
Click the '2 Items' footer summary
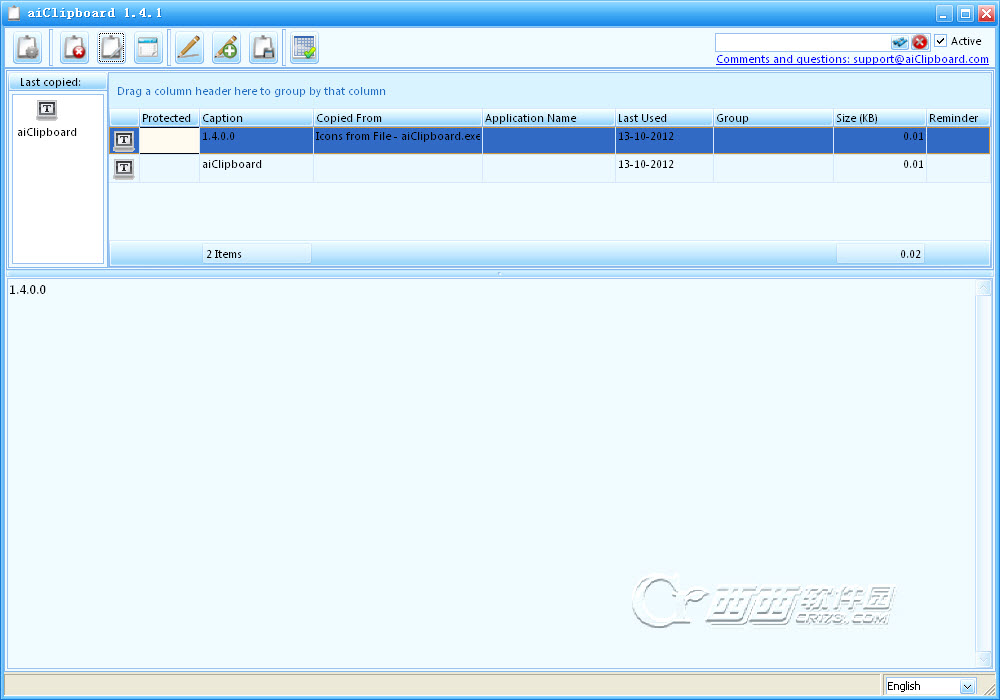pyautogui.click(x=256, y=254)
